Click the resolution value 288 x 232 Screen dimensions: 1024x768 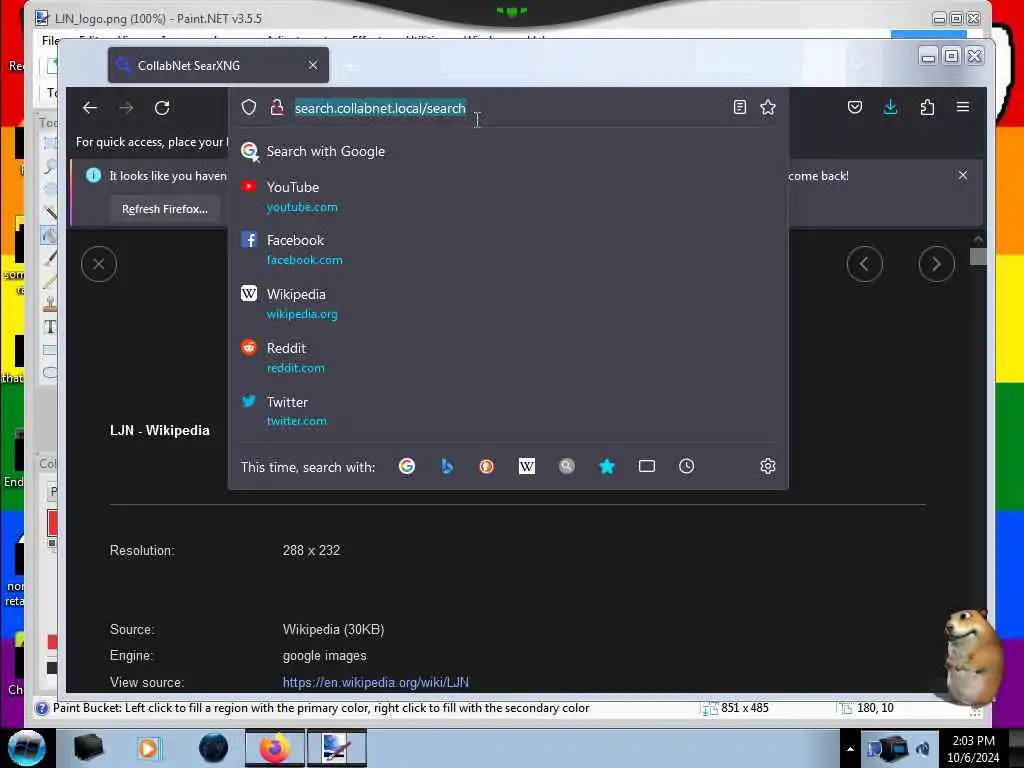click(311, 551)
